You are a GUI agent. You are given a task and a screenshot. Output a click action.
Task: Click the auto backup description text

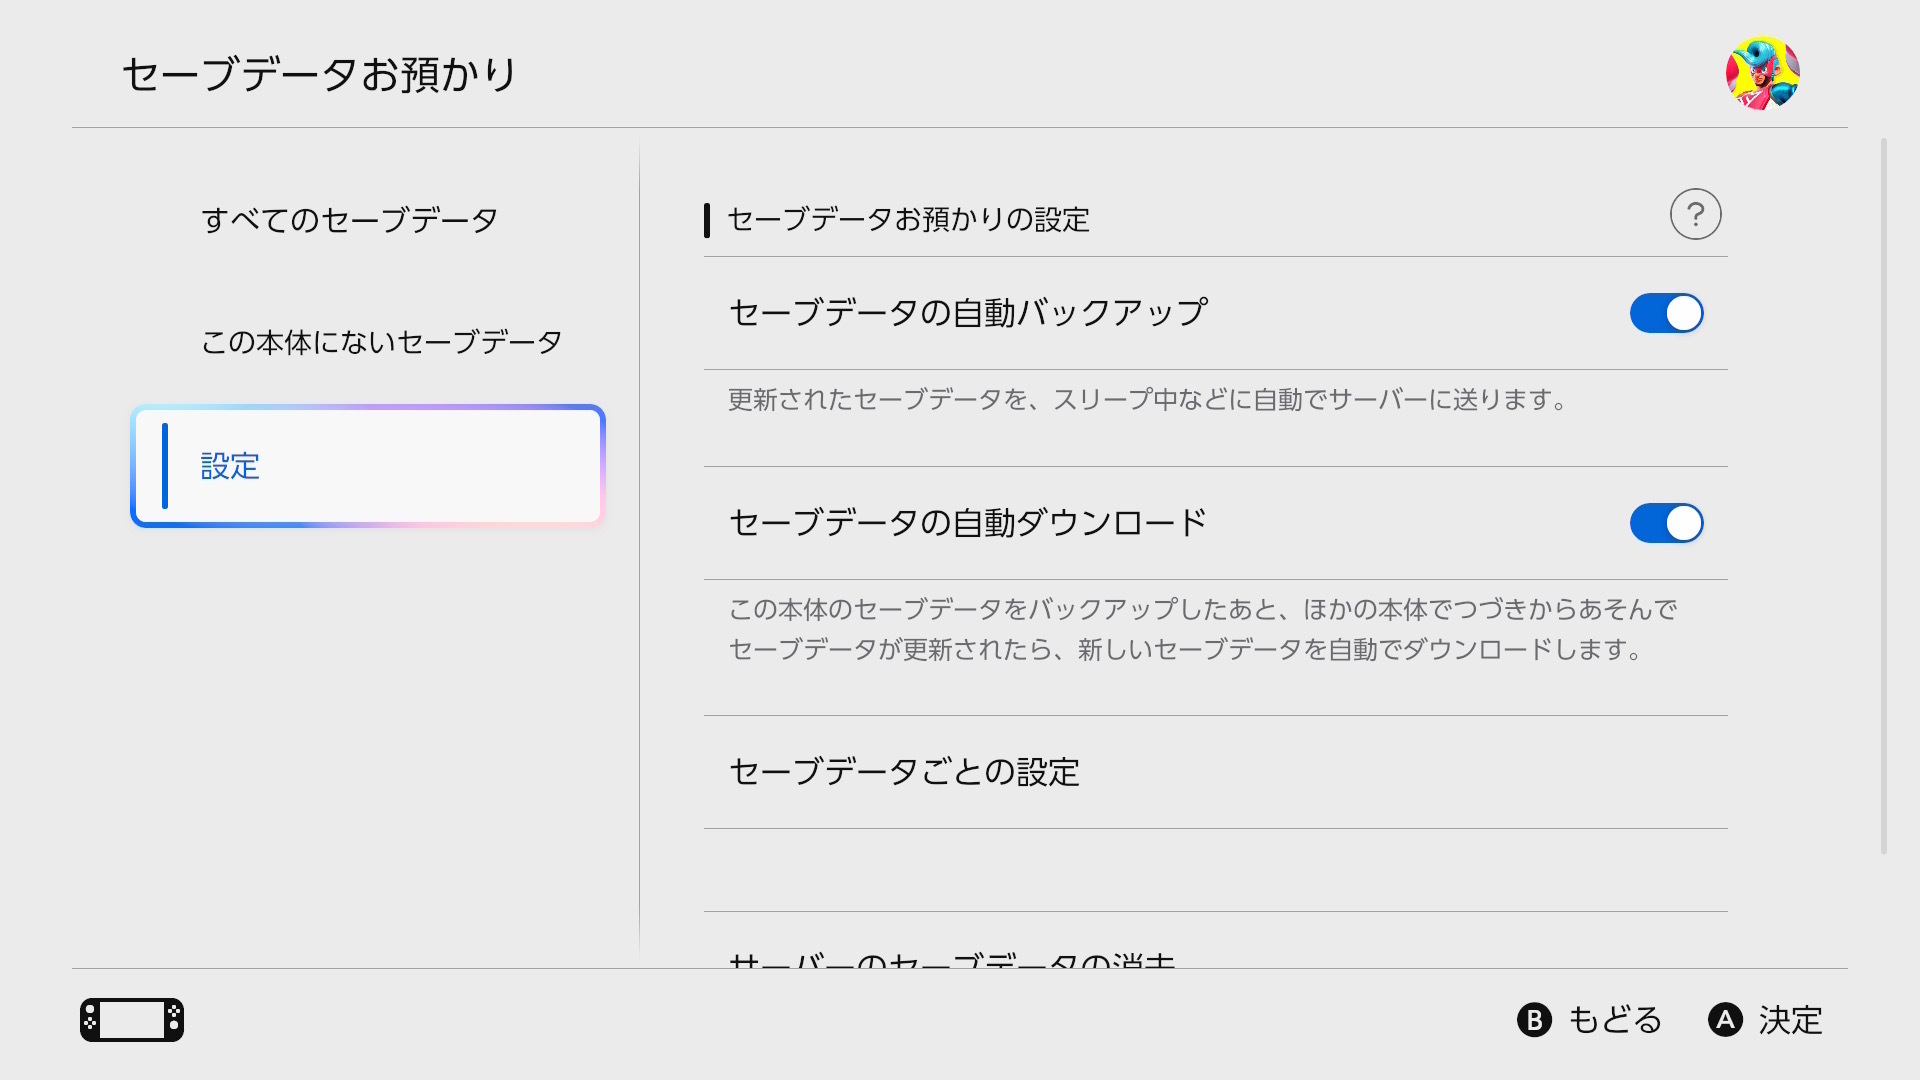(1146, 400)
